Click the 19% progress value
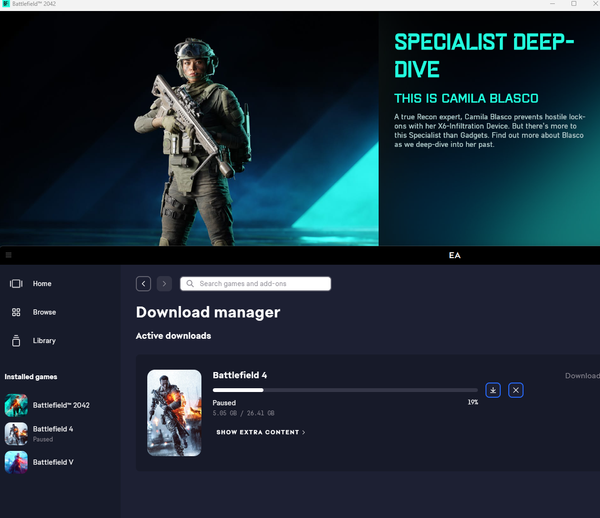Viewport: 600px width, 518px height. (x=473, y=402)
